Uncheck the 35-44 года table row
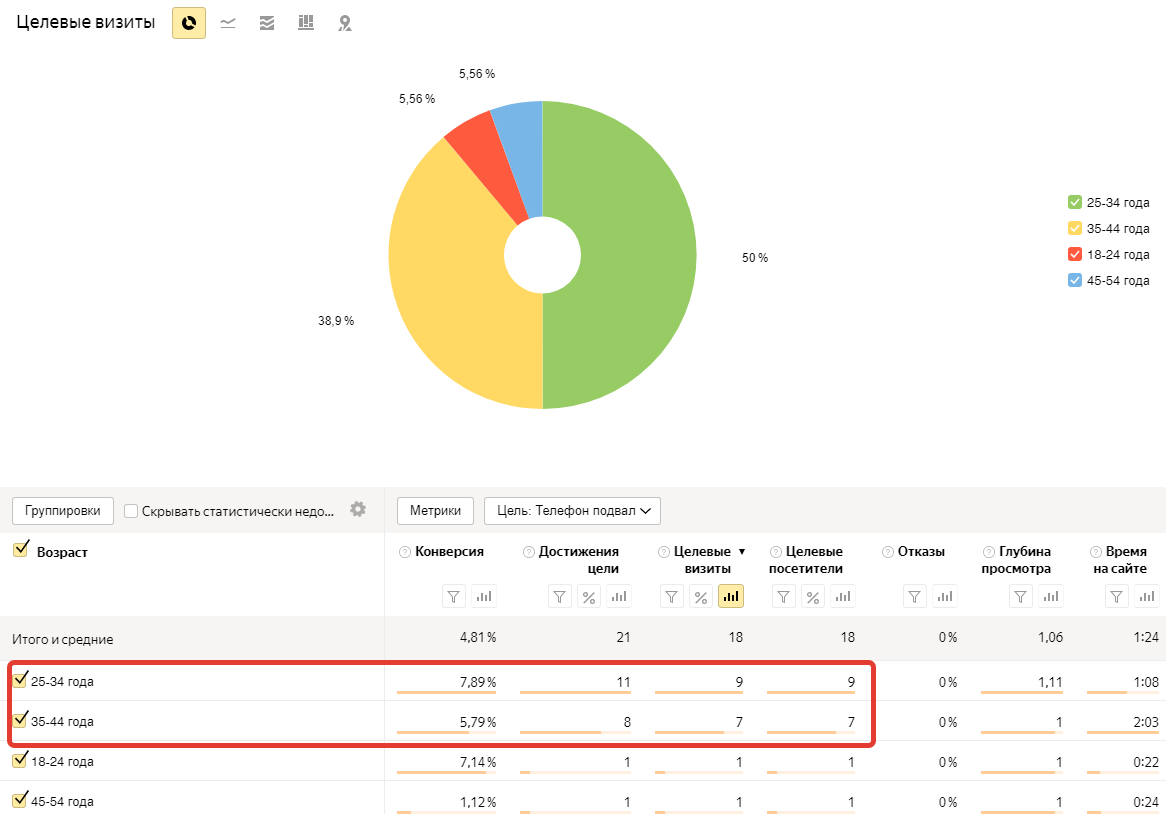Viewport: 1166px width, 814px height. point(20,720)
